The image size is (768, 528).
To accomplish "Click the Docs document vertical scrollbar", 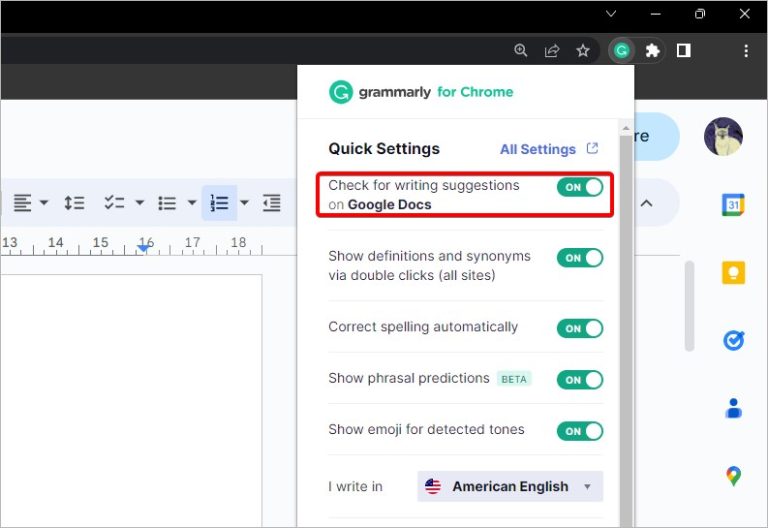I will point(689,306).
